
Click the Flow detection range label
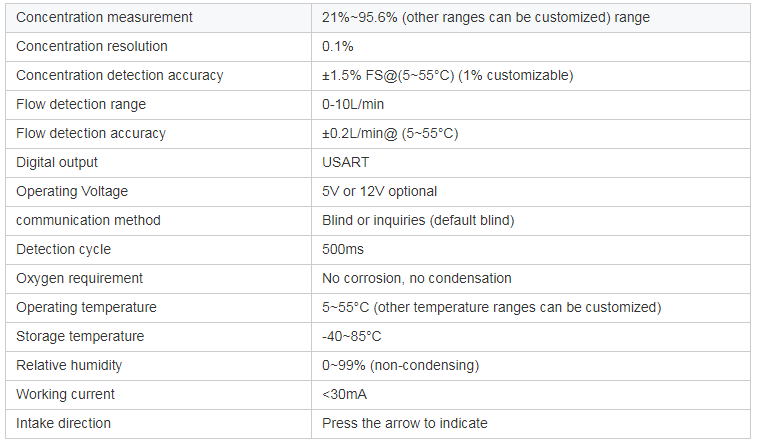coord(81,105)
